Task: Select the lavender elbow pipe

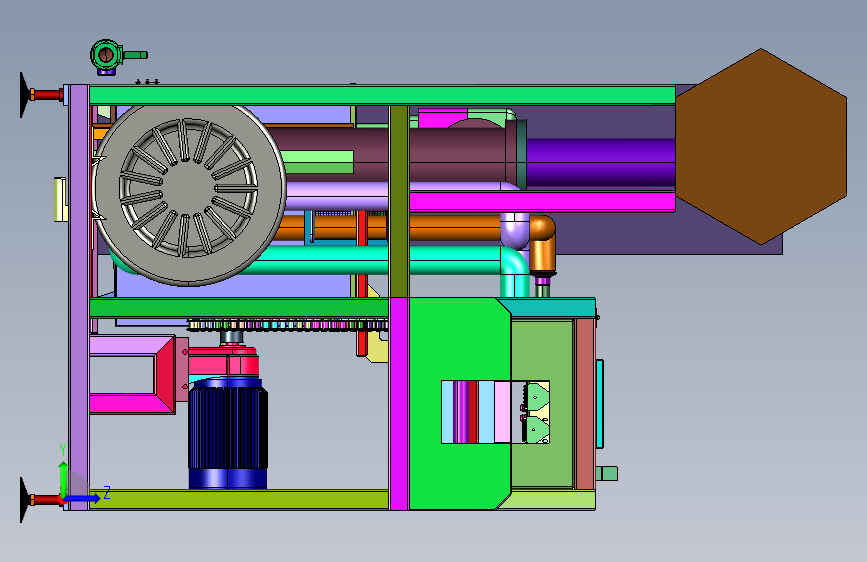Action: coord(514,231)
